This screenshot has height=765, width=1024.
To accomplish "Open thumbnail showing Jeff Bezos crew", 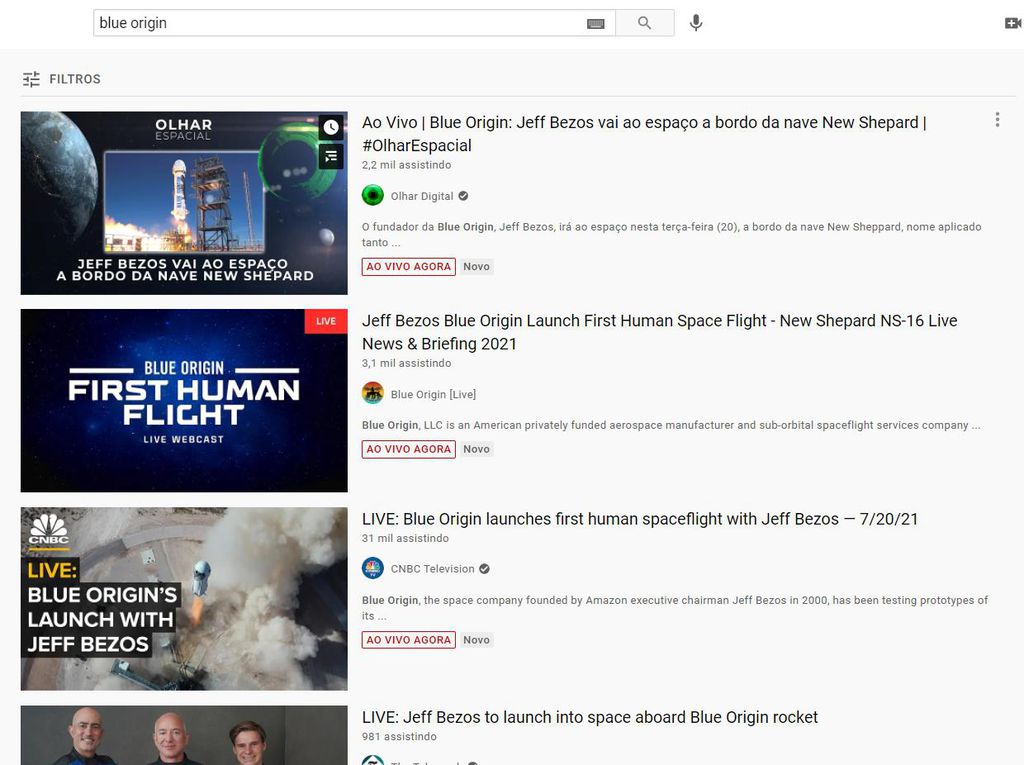I will [184, 735].
